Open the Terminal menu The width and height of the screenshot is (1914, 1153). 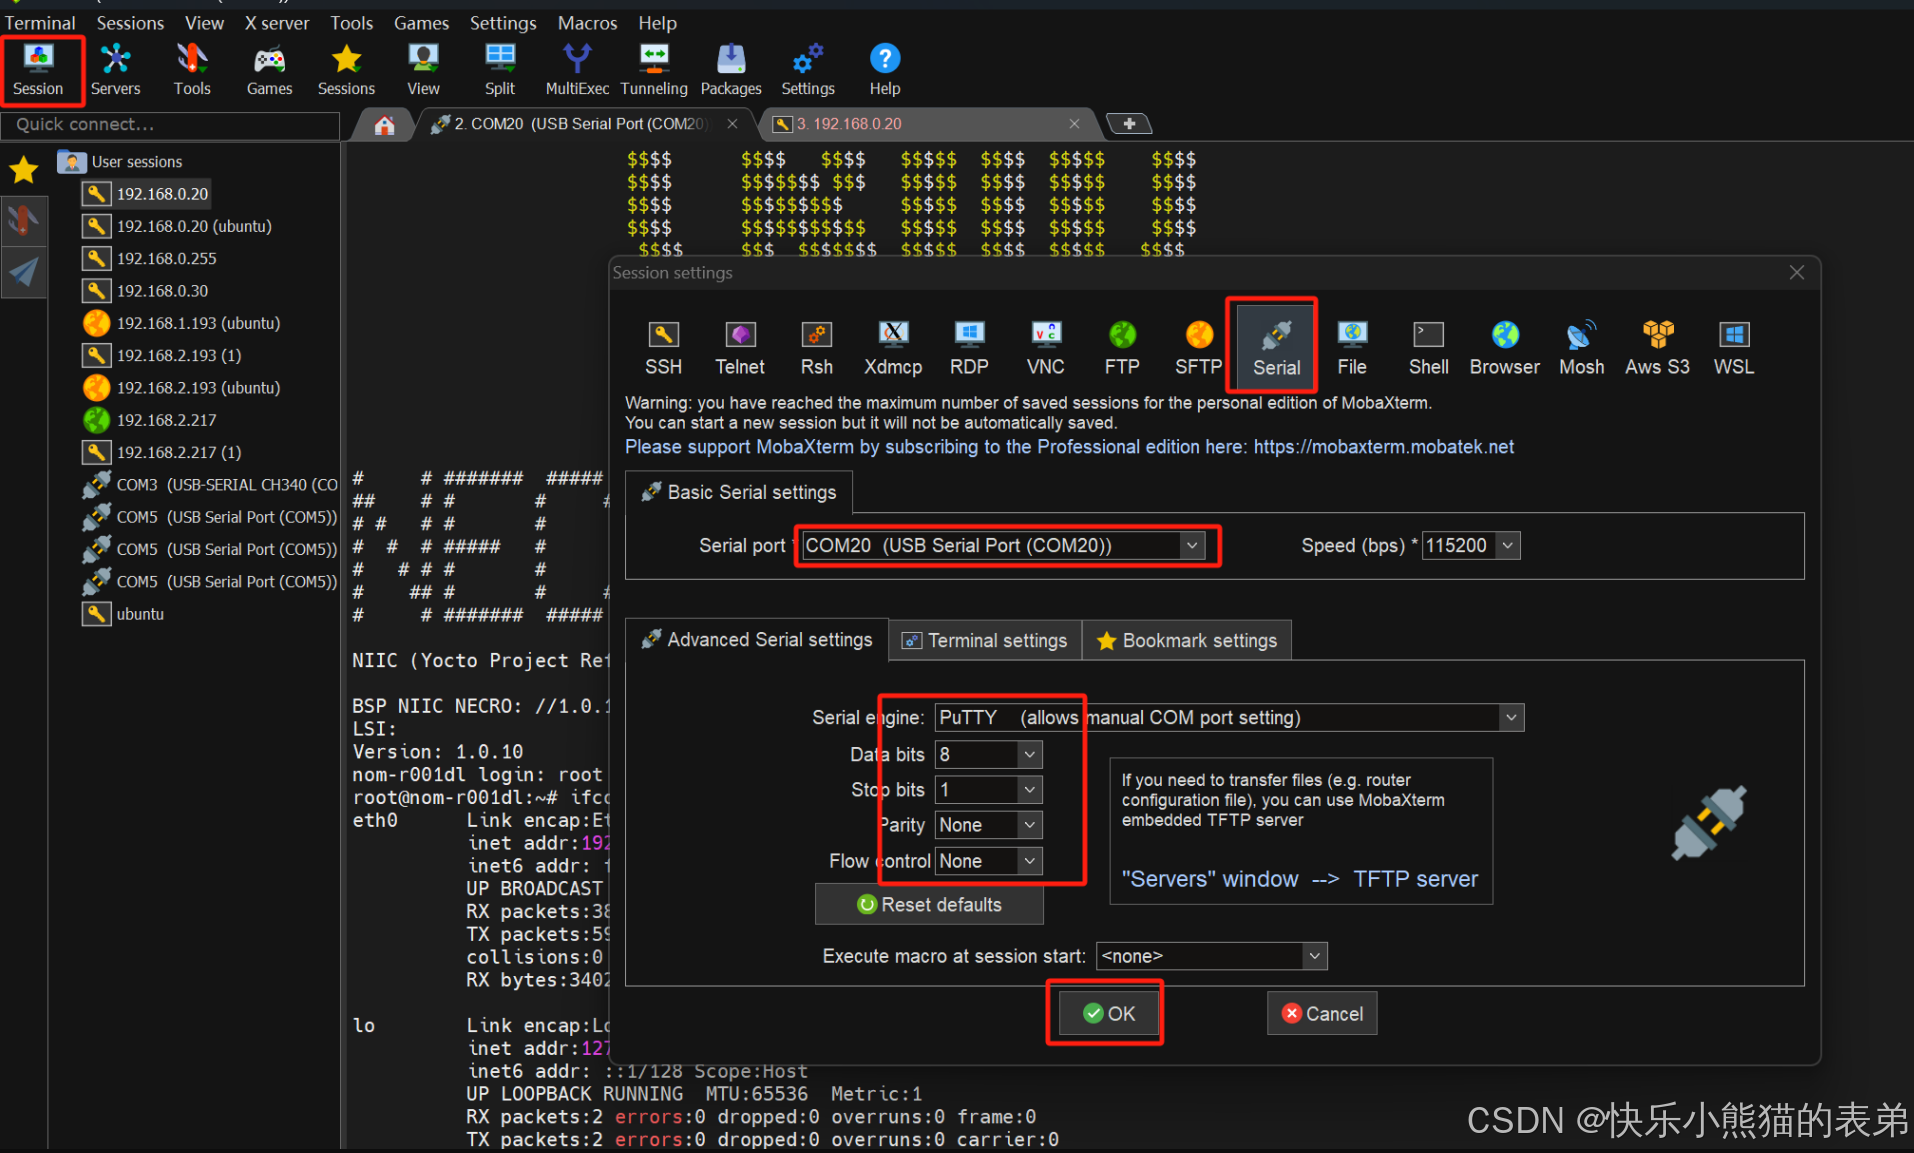click(41, 22)
